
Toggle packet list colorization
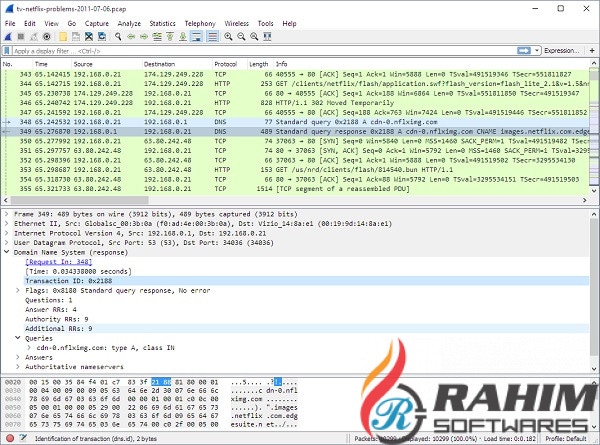click(x=212, y=37)
